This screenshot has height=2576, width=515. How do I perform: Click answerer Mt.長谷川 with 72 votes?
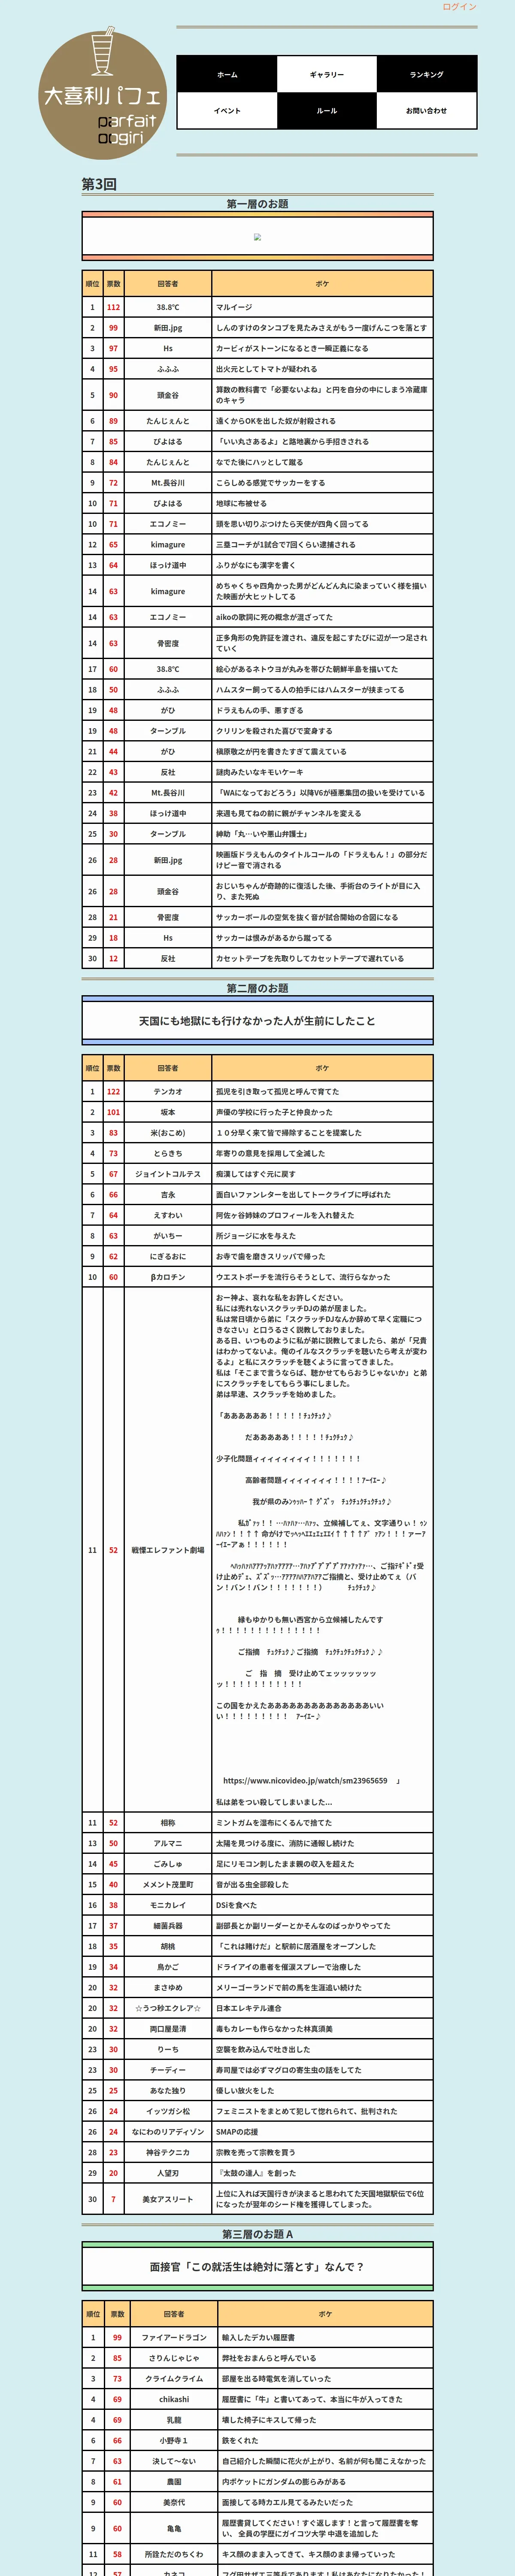click(168, 483)
